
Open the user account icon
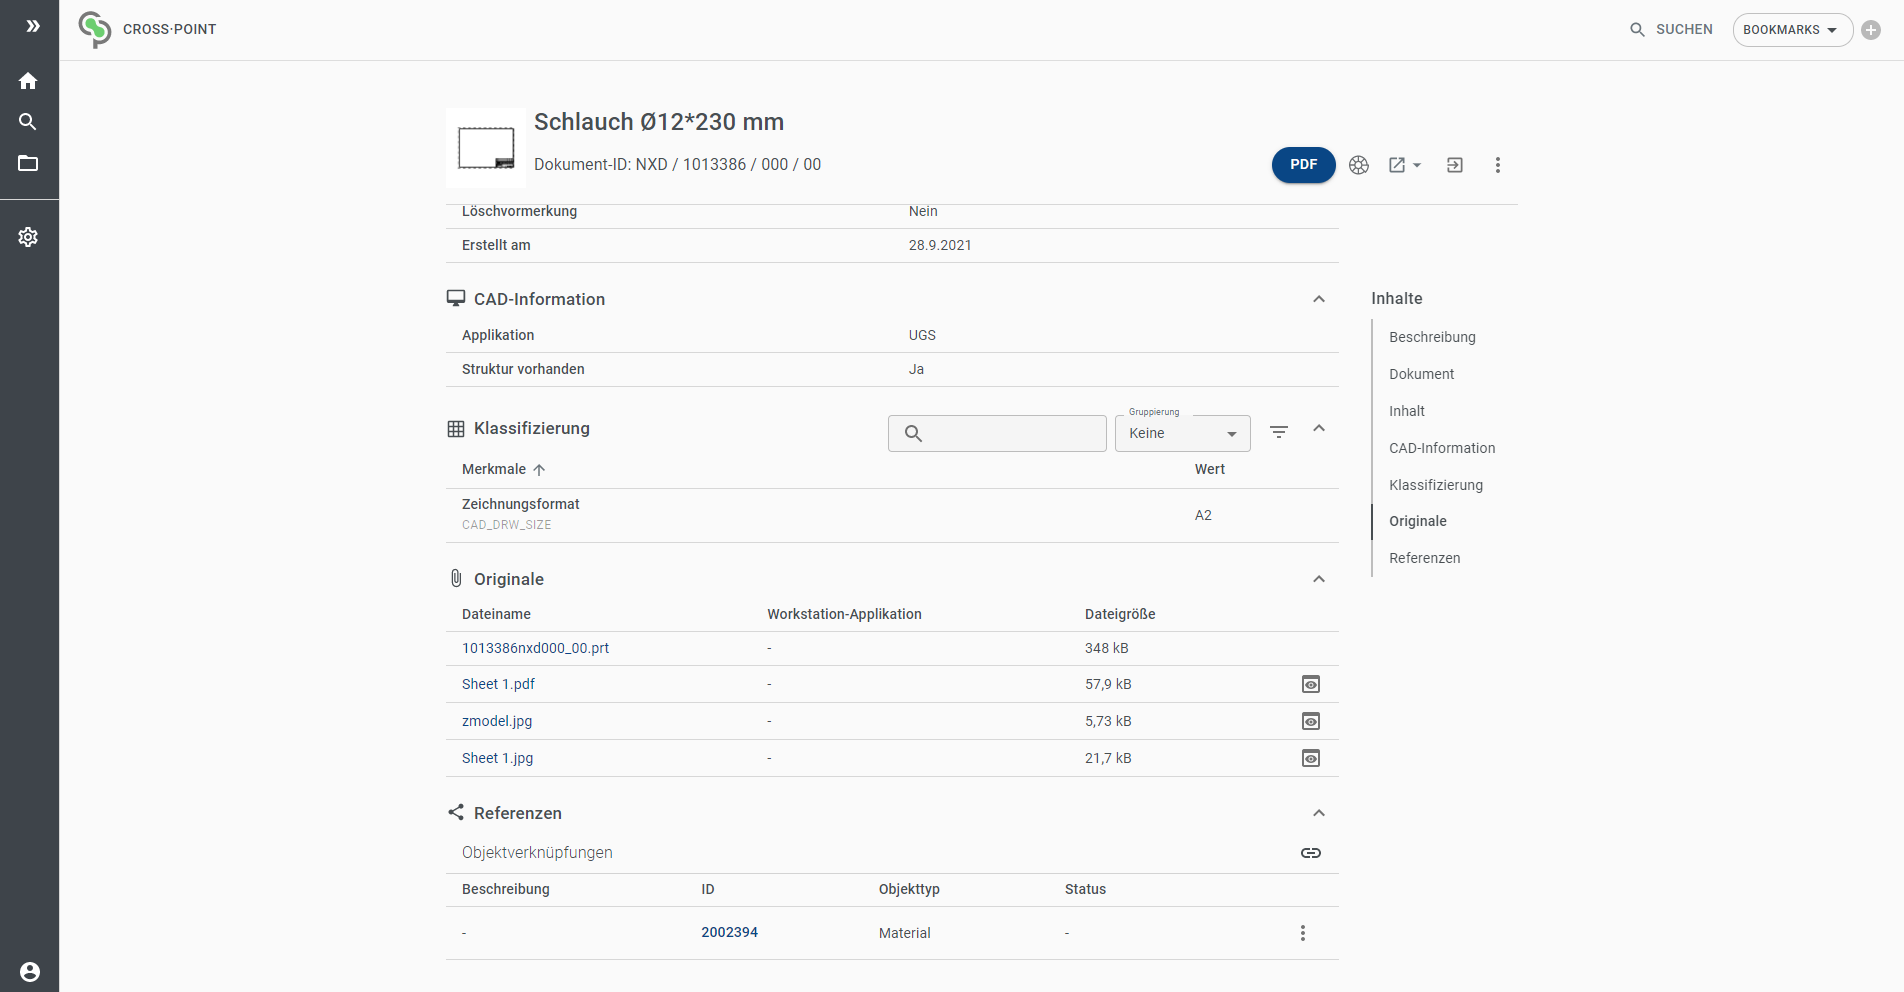tap(30, 972)
